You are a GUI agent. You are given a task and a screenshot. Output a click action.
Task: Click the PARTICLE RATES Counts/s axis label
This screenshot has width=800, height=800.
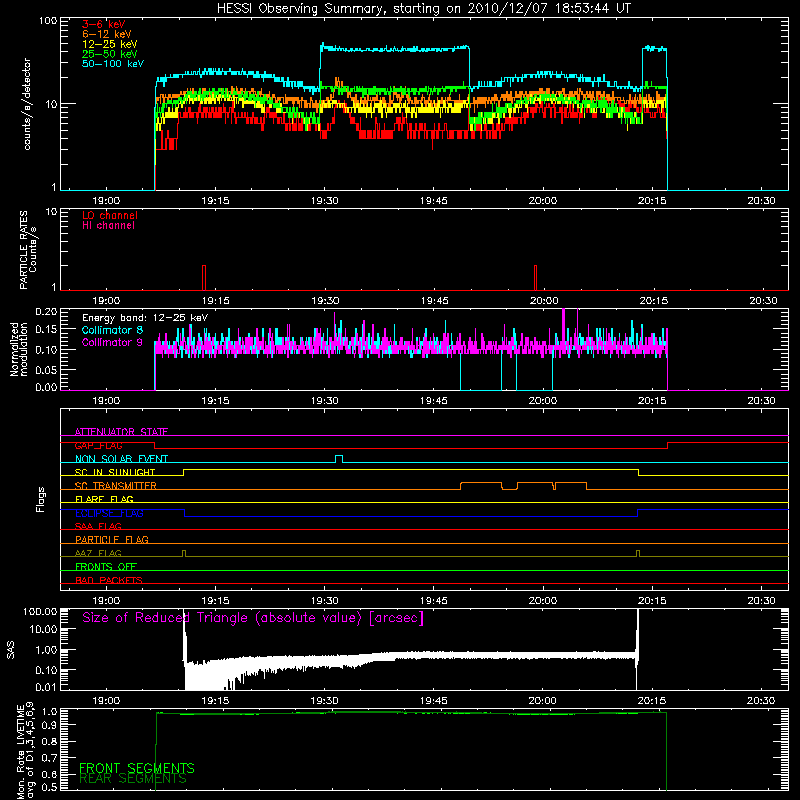(x=28, y=250)
